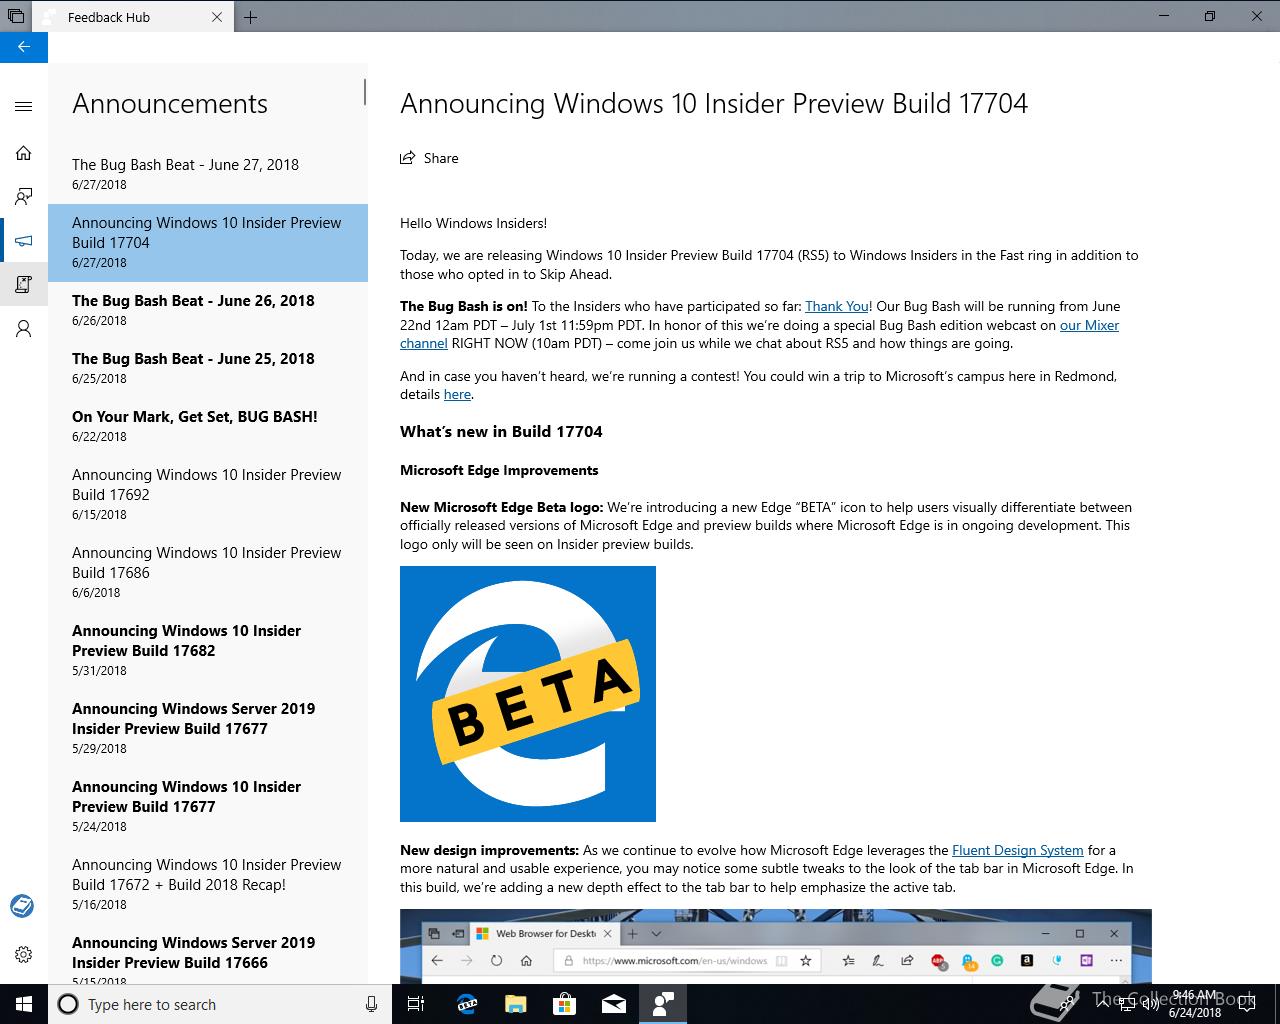The width and height of the screenshot is (1280, 1024).
Task: Open On Your Mark, Get Set, BUG BASH!
Action: [208, 426]
